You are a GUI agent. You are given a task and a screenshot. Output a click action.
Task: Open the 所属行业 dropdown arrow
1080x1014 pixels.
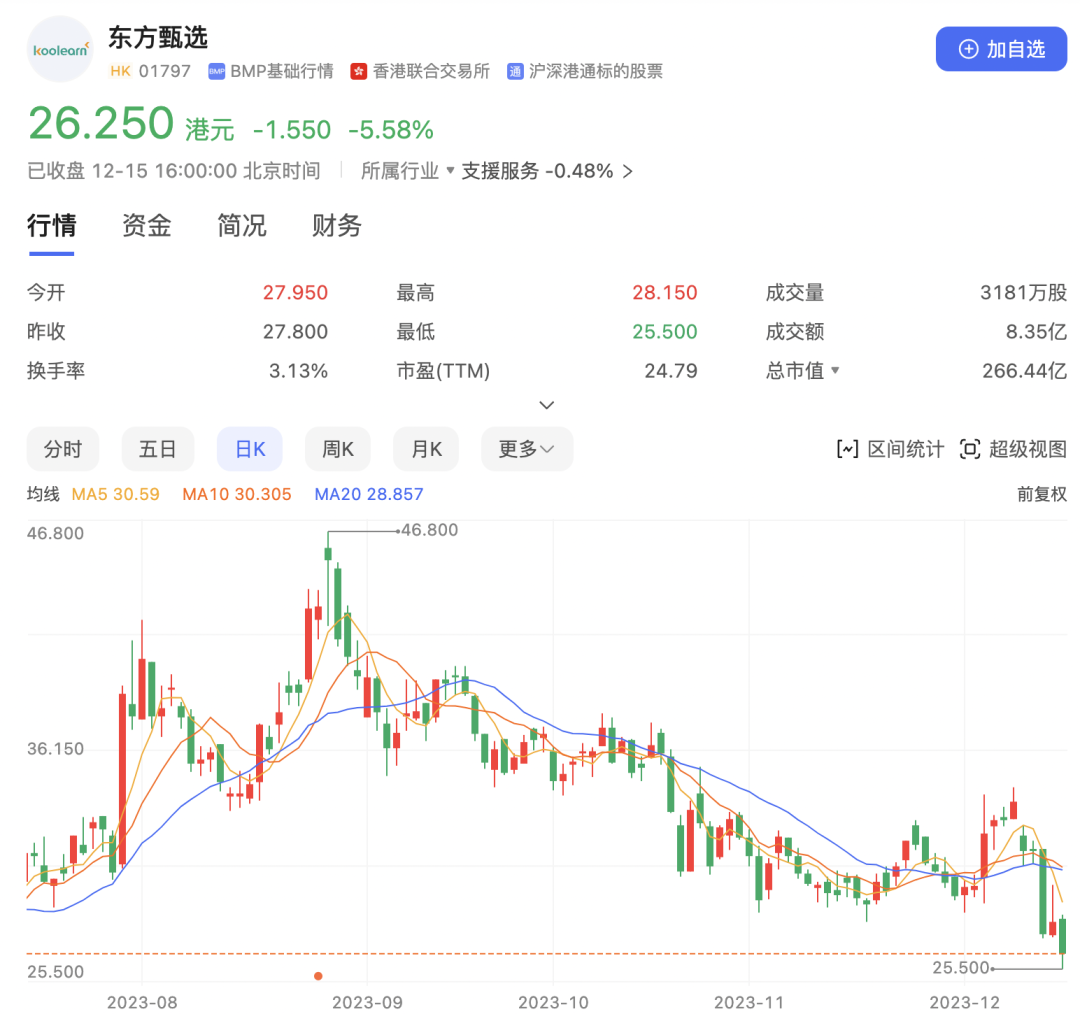pos(450,170)
